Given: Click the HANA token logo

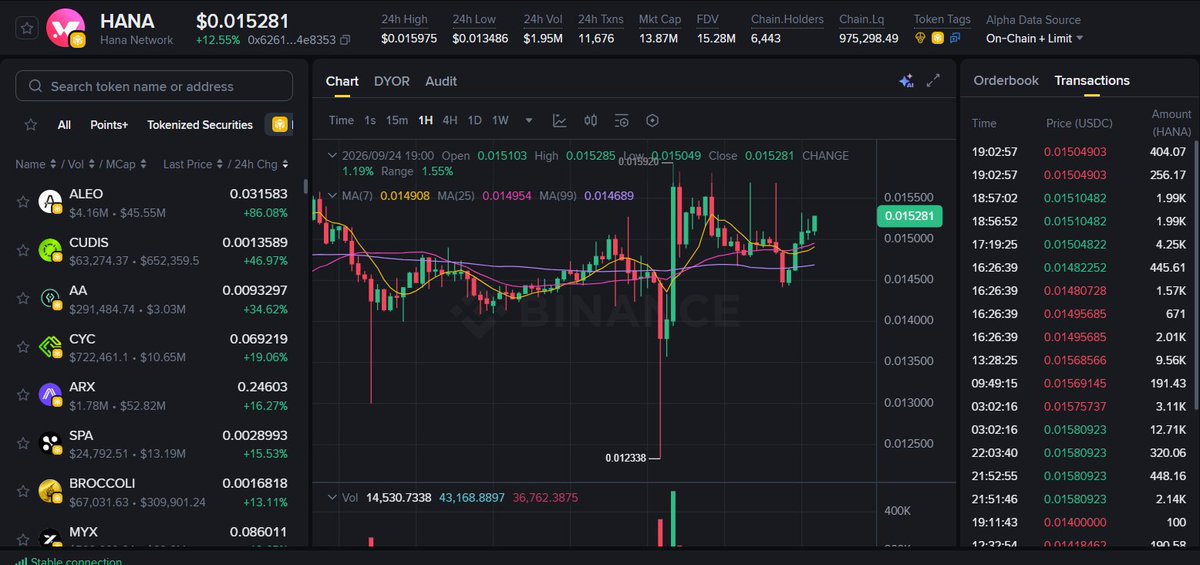Looking at the screenshot, I should click(x=68, y=27).
